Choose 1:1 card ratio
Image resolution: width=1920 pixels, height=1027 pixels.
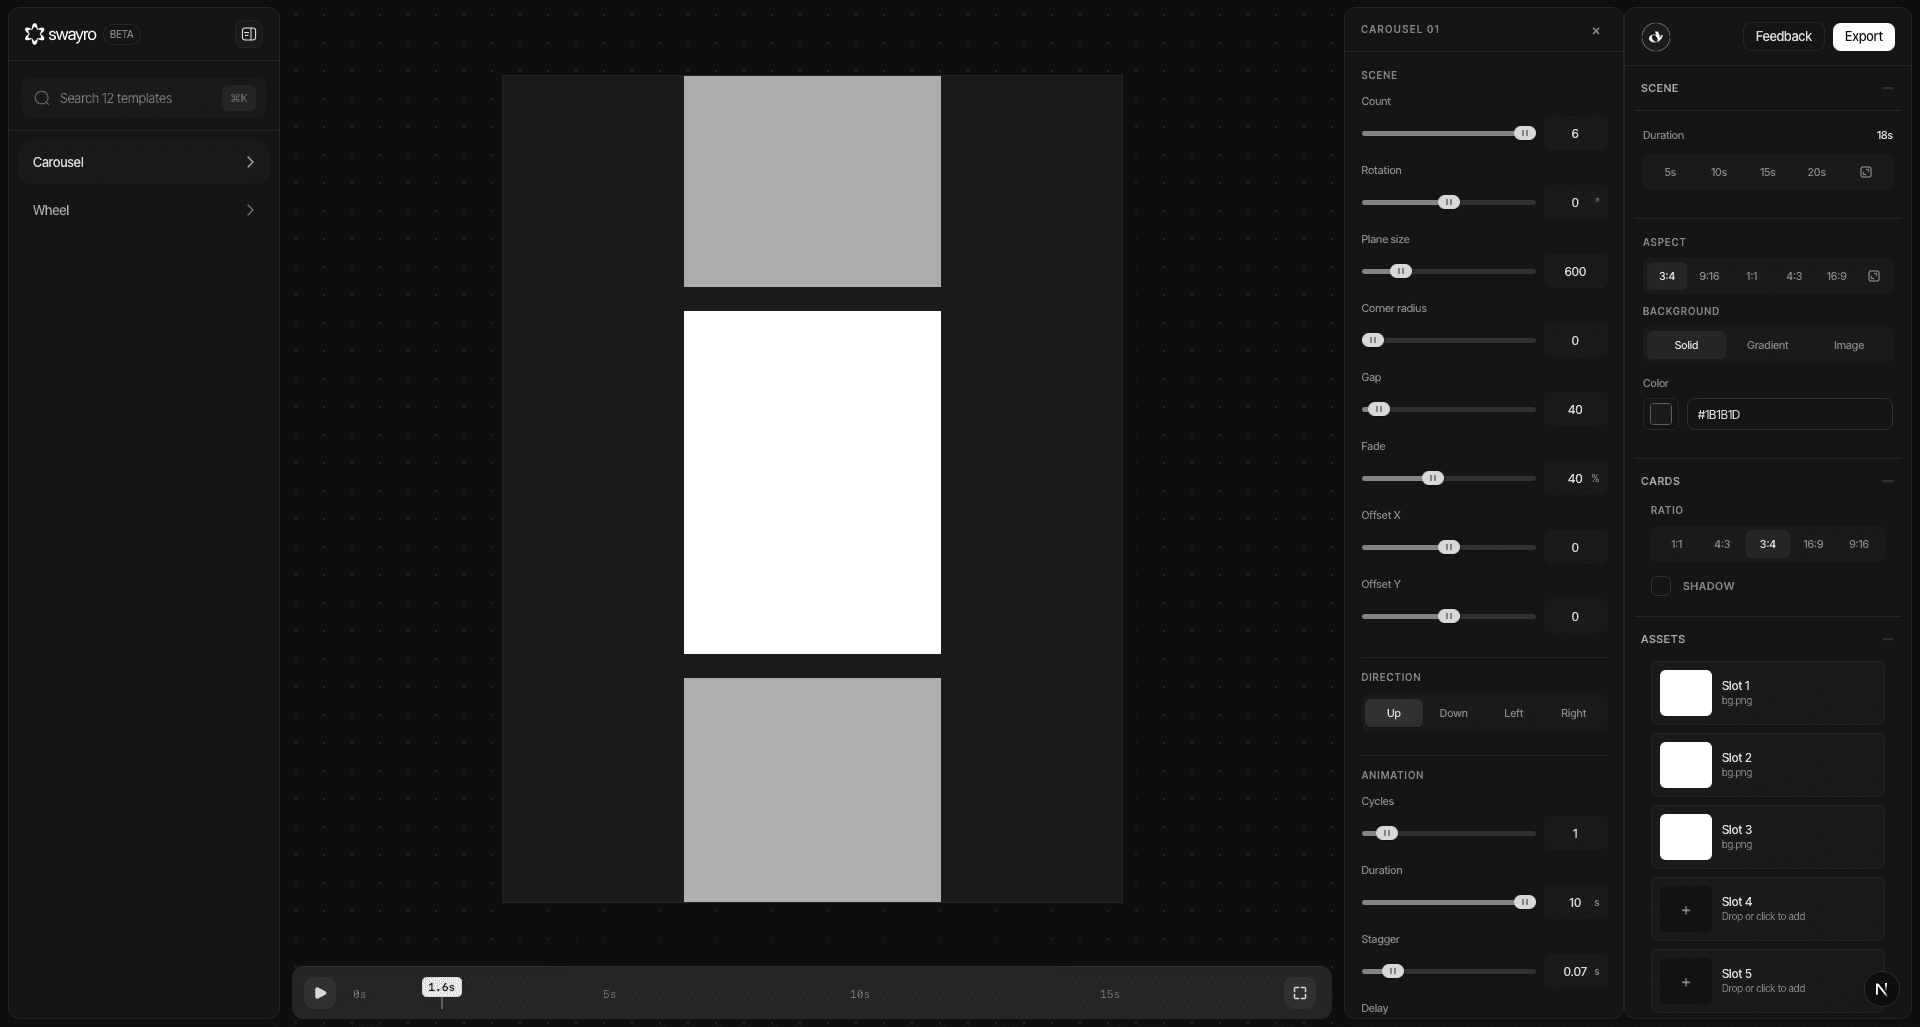pyautogui.click(x=1677, y=544)
